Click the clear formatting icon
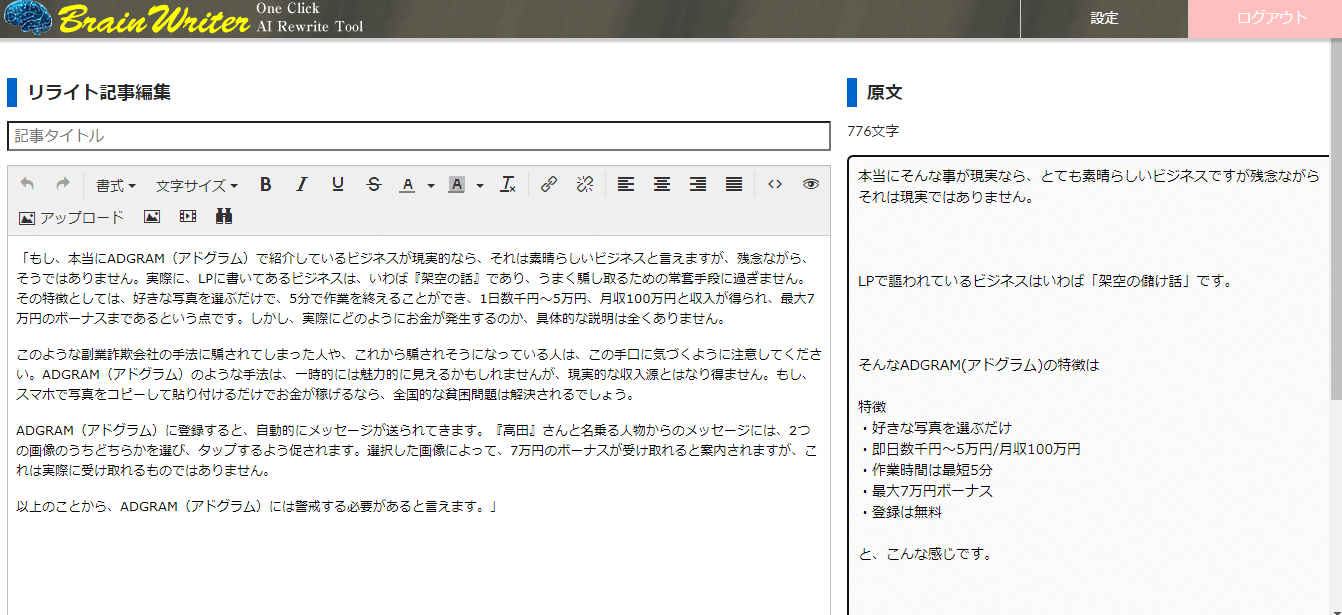 pos(508,185)
